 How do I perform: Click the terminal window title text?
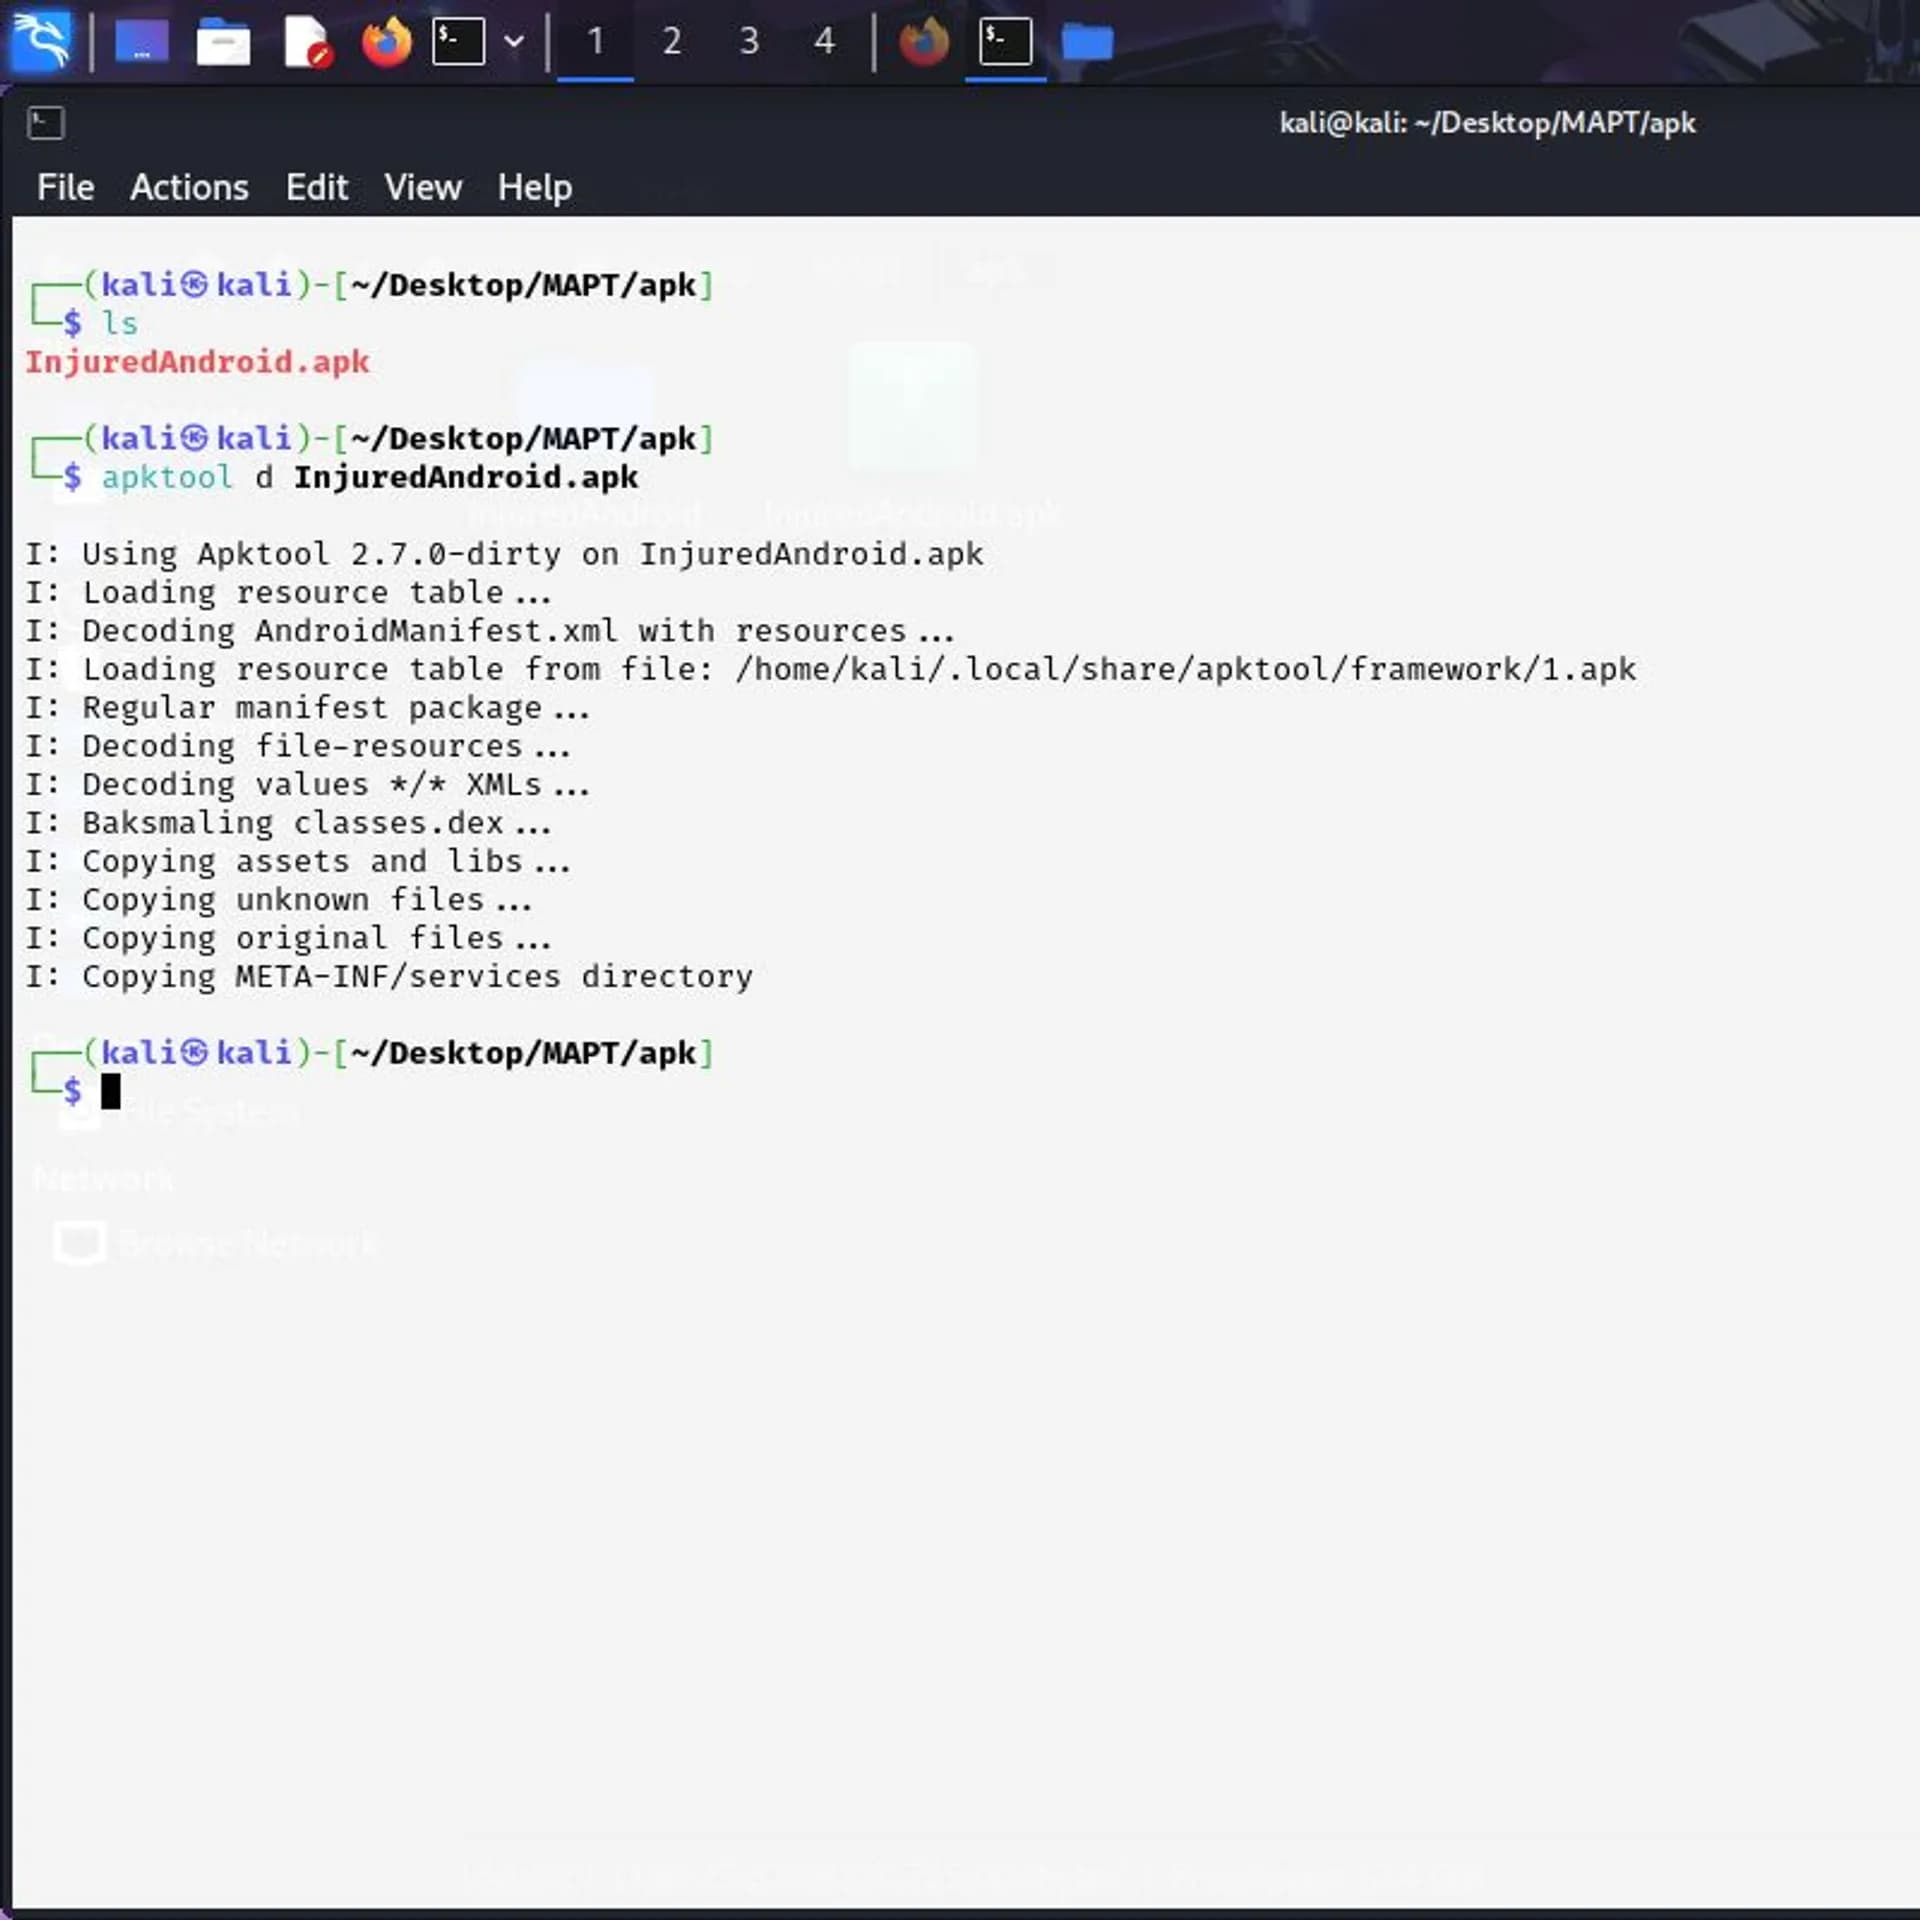click(1487, 123)
